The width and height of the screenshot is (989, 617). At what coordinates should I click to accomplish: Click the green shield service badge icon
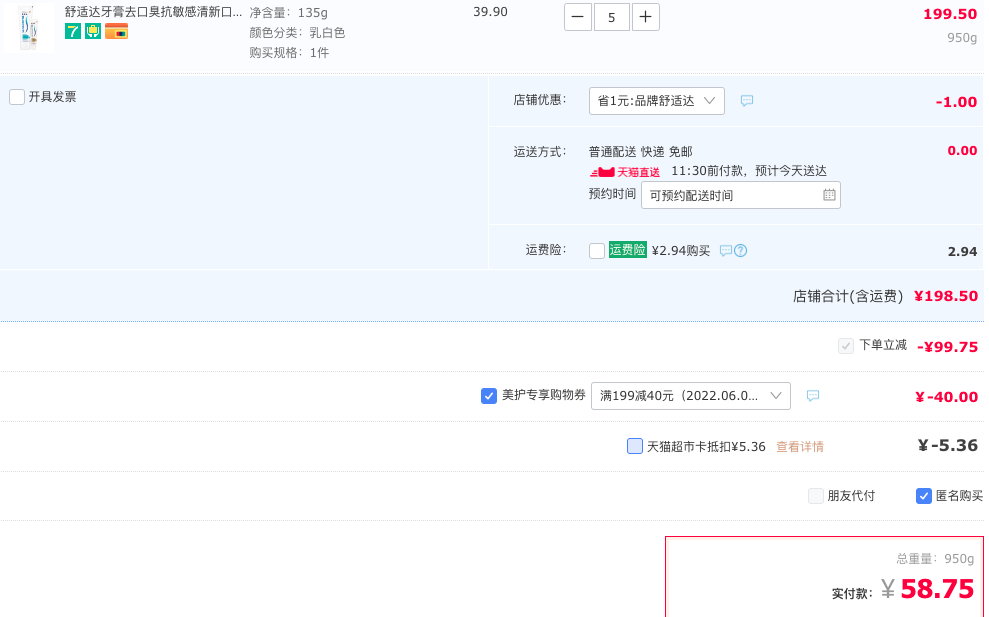[93, 31]
